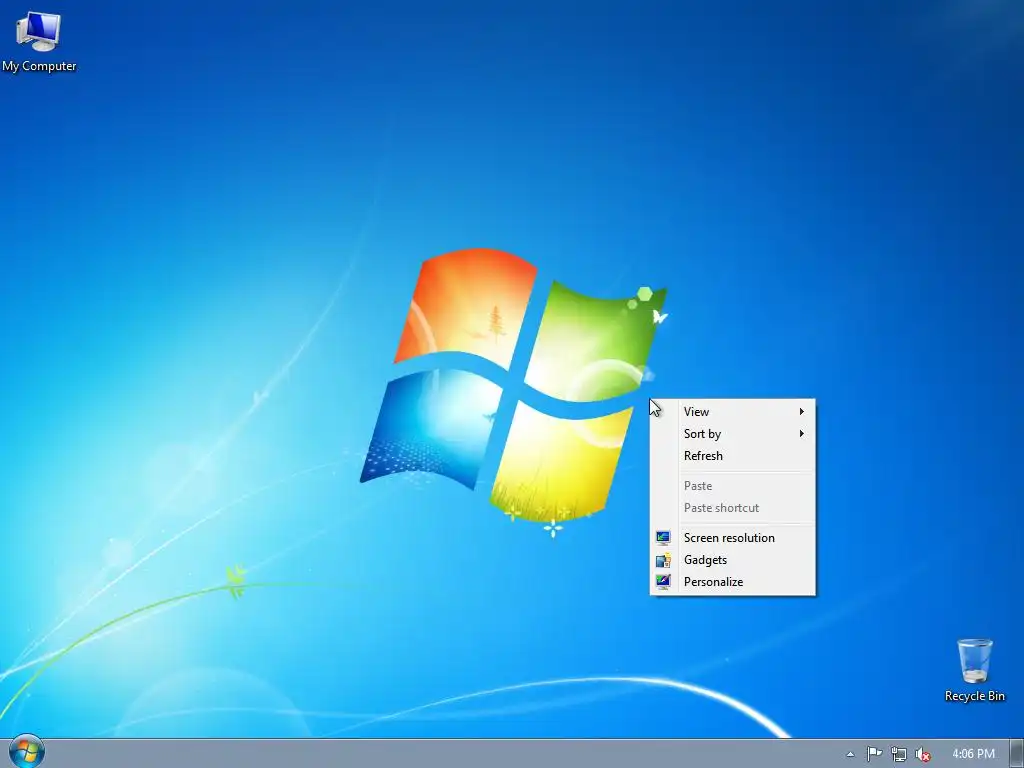
Task: Open Action Center flag tray icon
Action: 874,754
